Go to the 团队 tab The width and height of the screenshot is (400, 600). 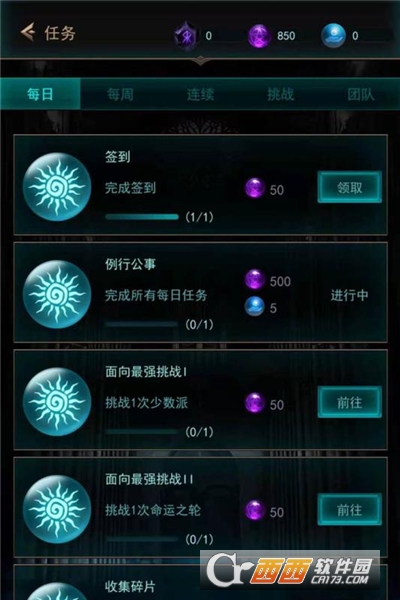[361, 94]
